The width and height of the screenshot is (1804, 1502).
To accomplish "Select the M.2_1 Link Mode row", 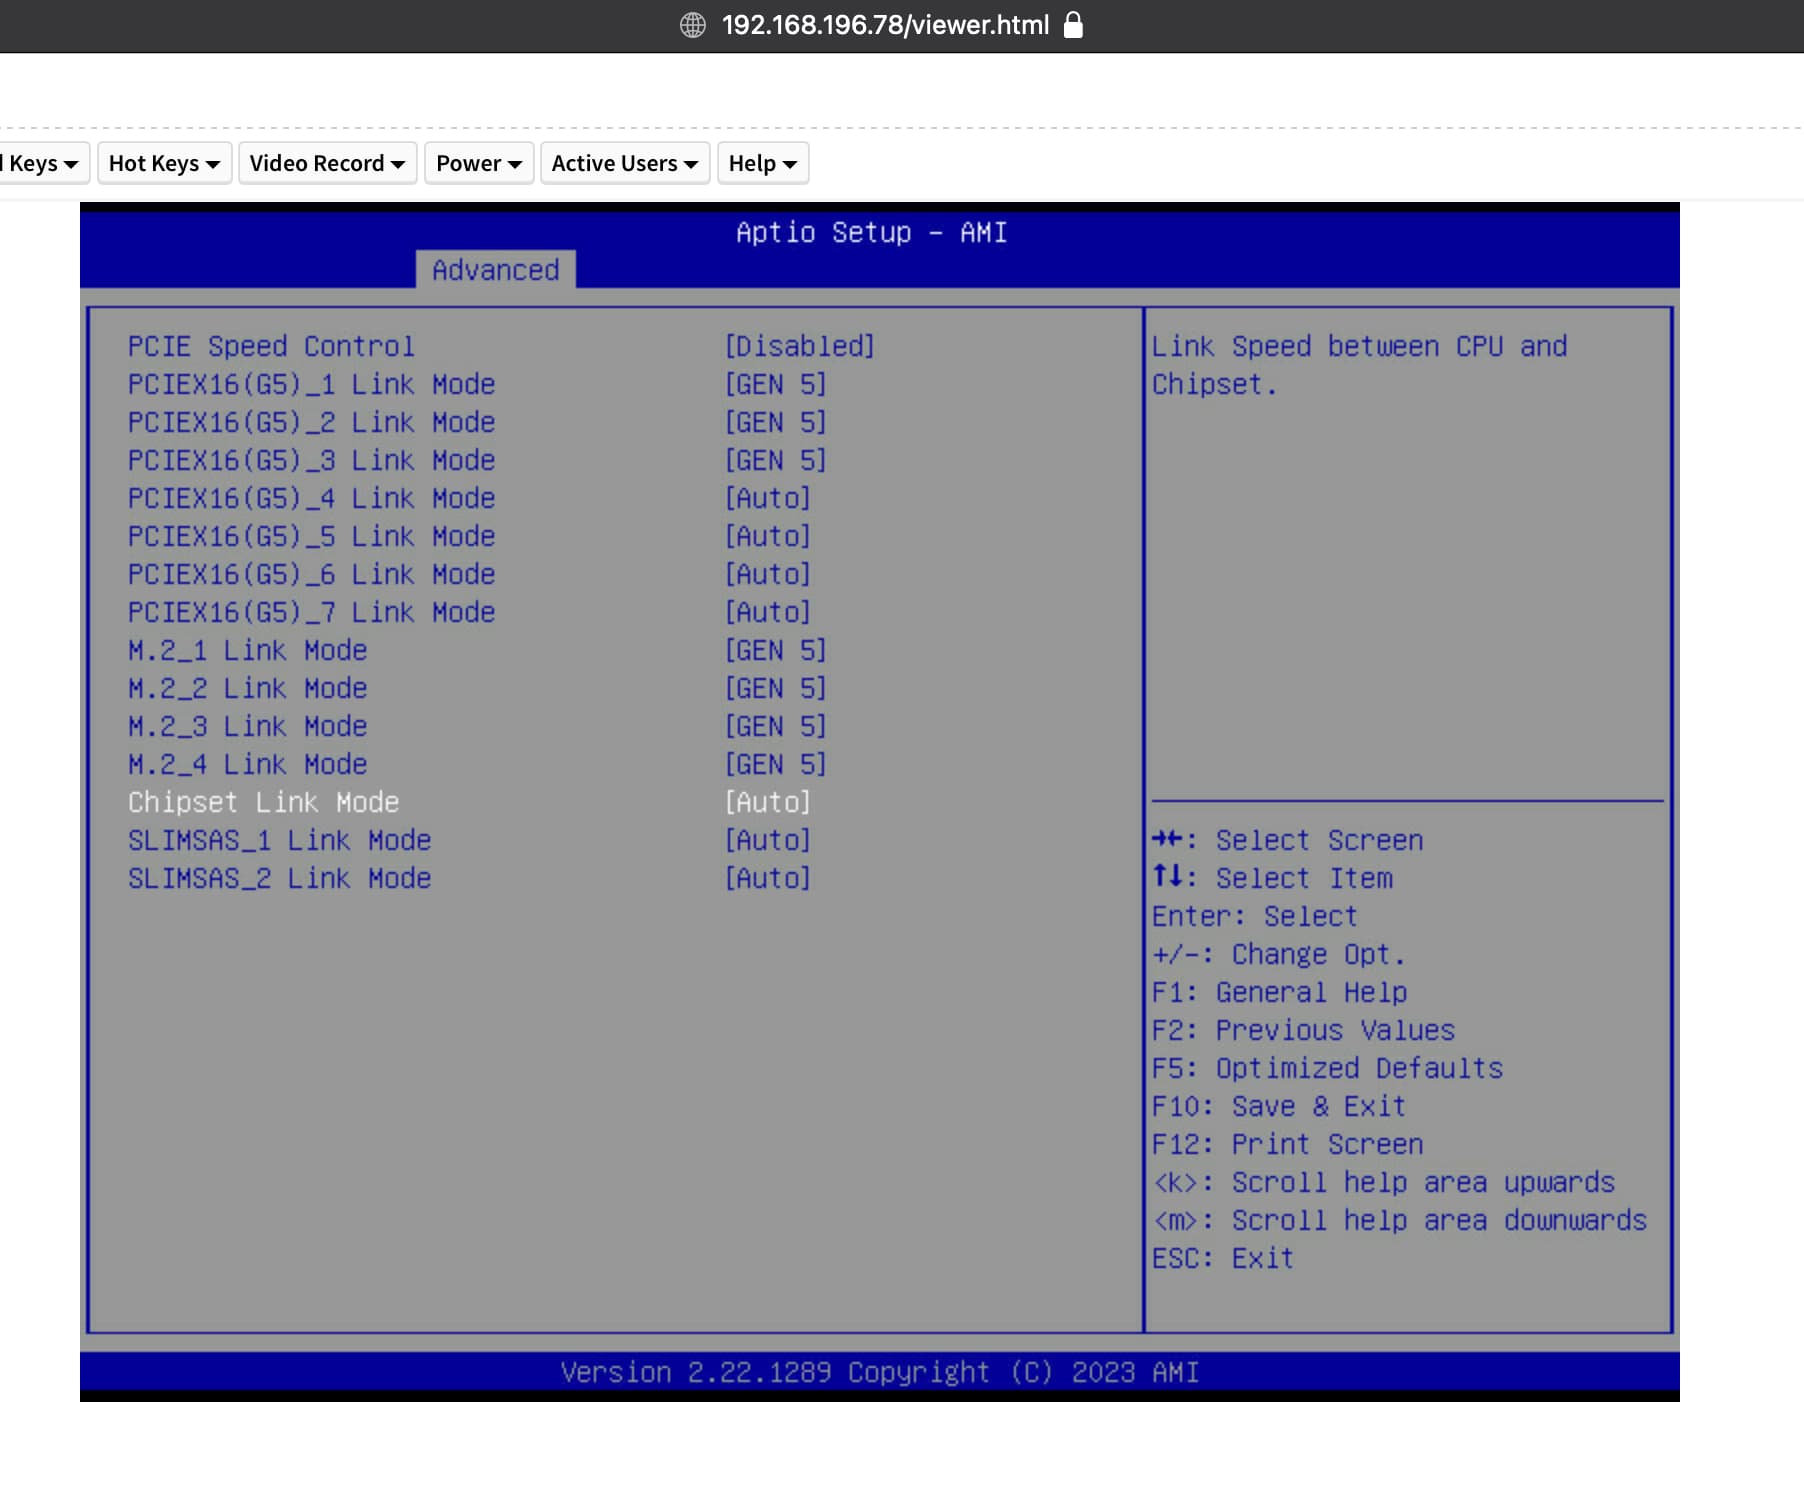I will coord(247,650).
